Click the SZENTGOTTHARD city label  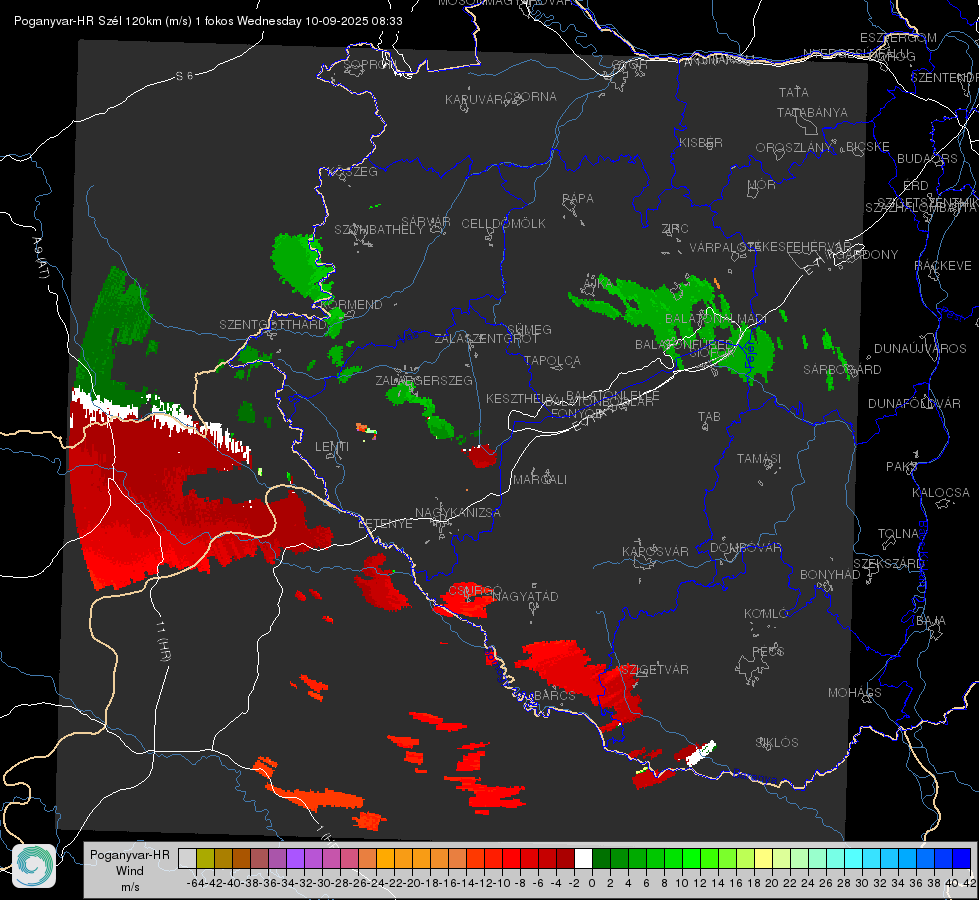[x=273, y=325]
